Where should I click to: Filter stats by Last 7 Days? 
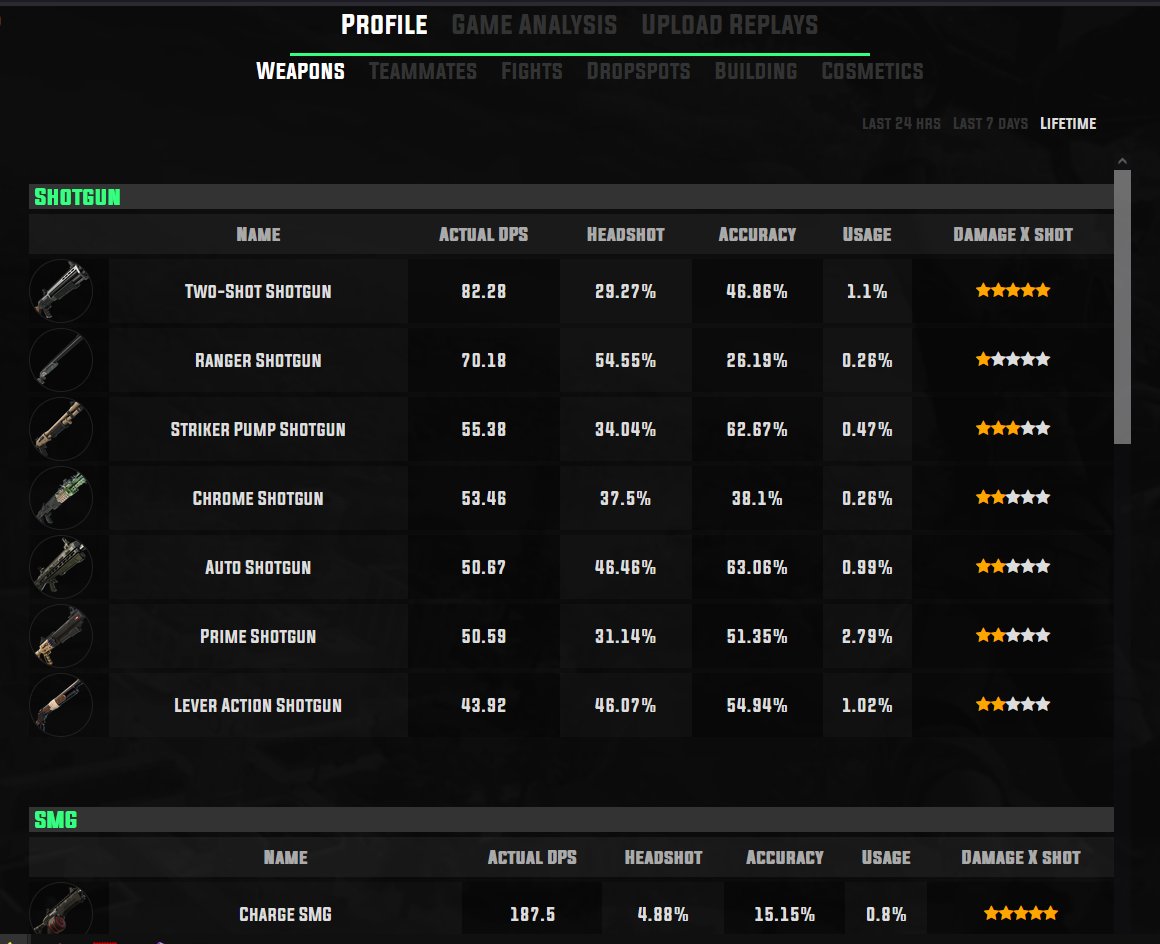pos(991,124)
